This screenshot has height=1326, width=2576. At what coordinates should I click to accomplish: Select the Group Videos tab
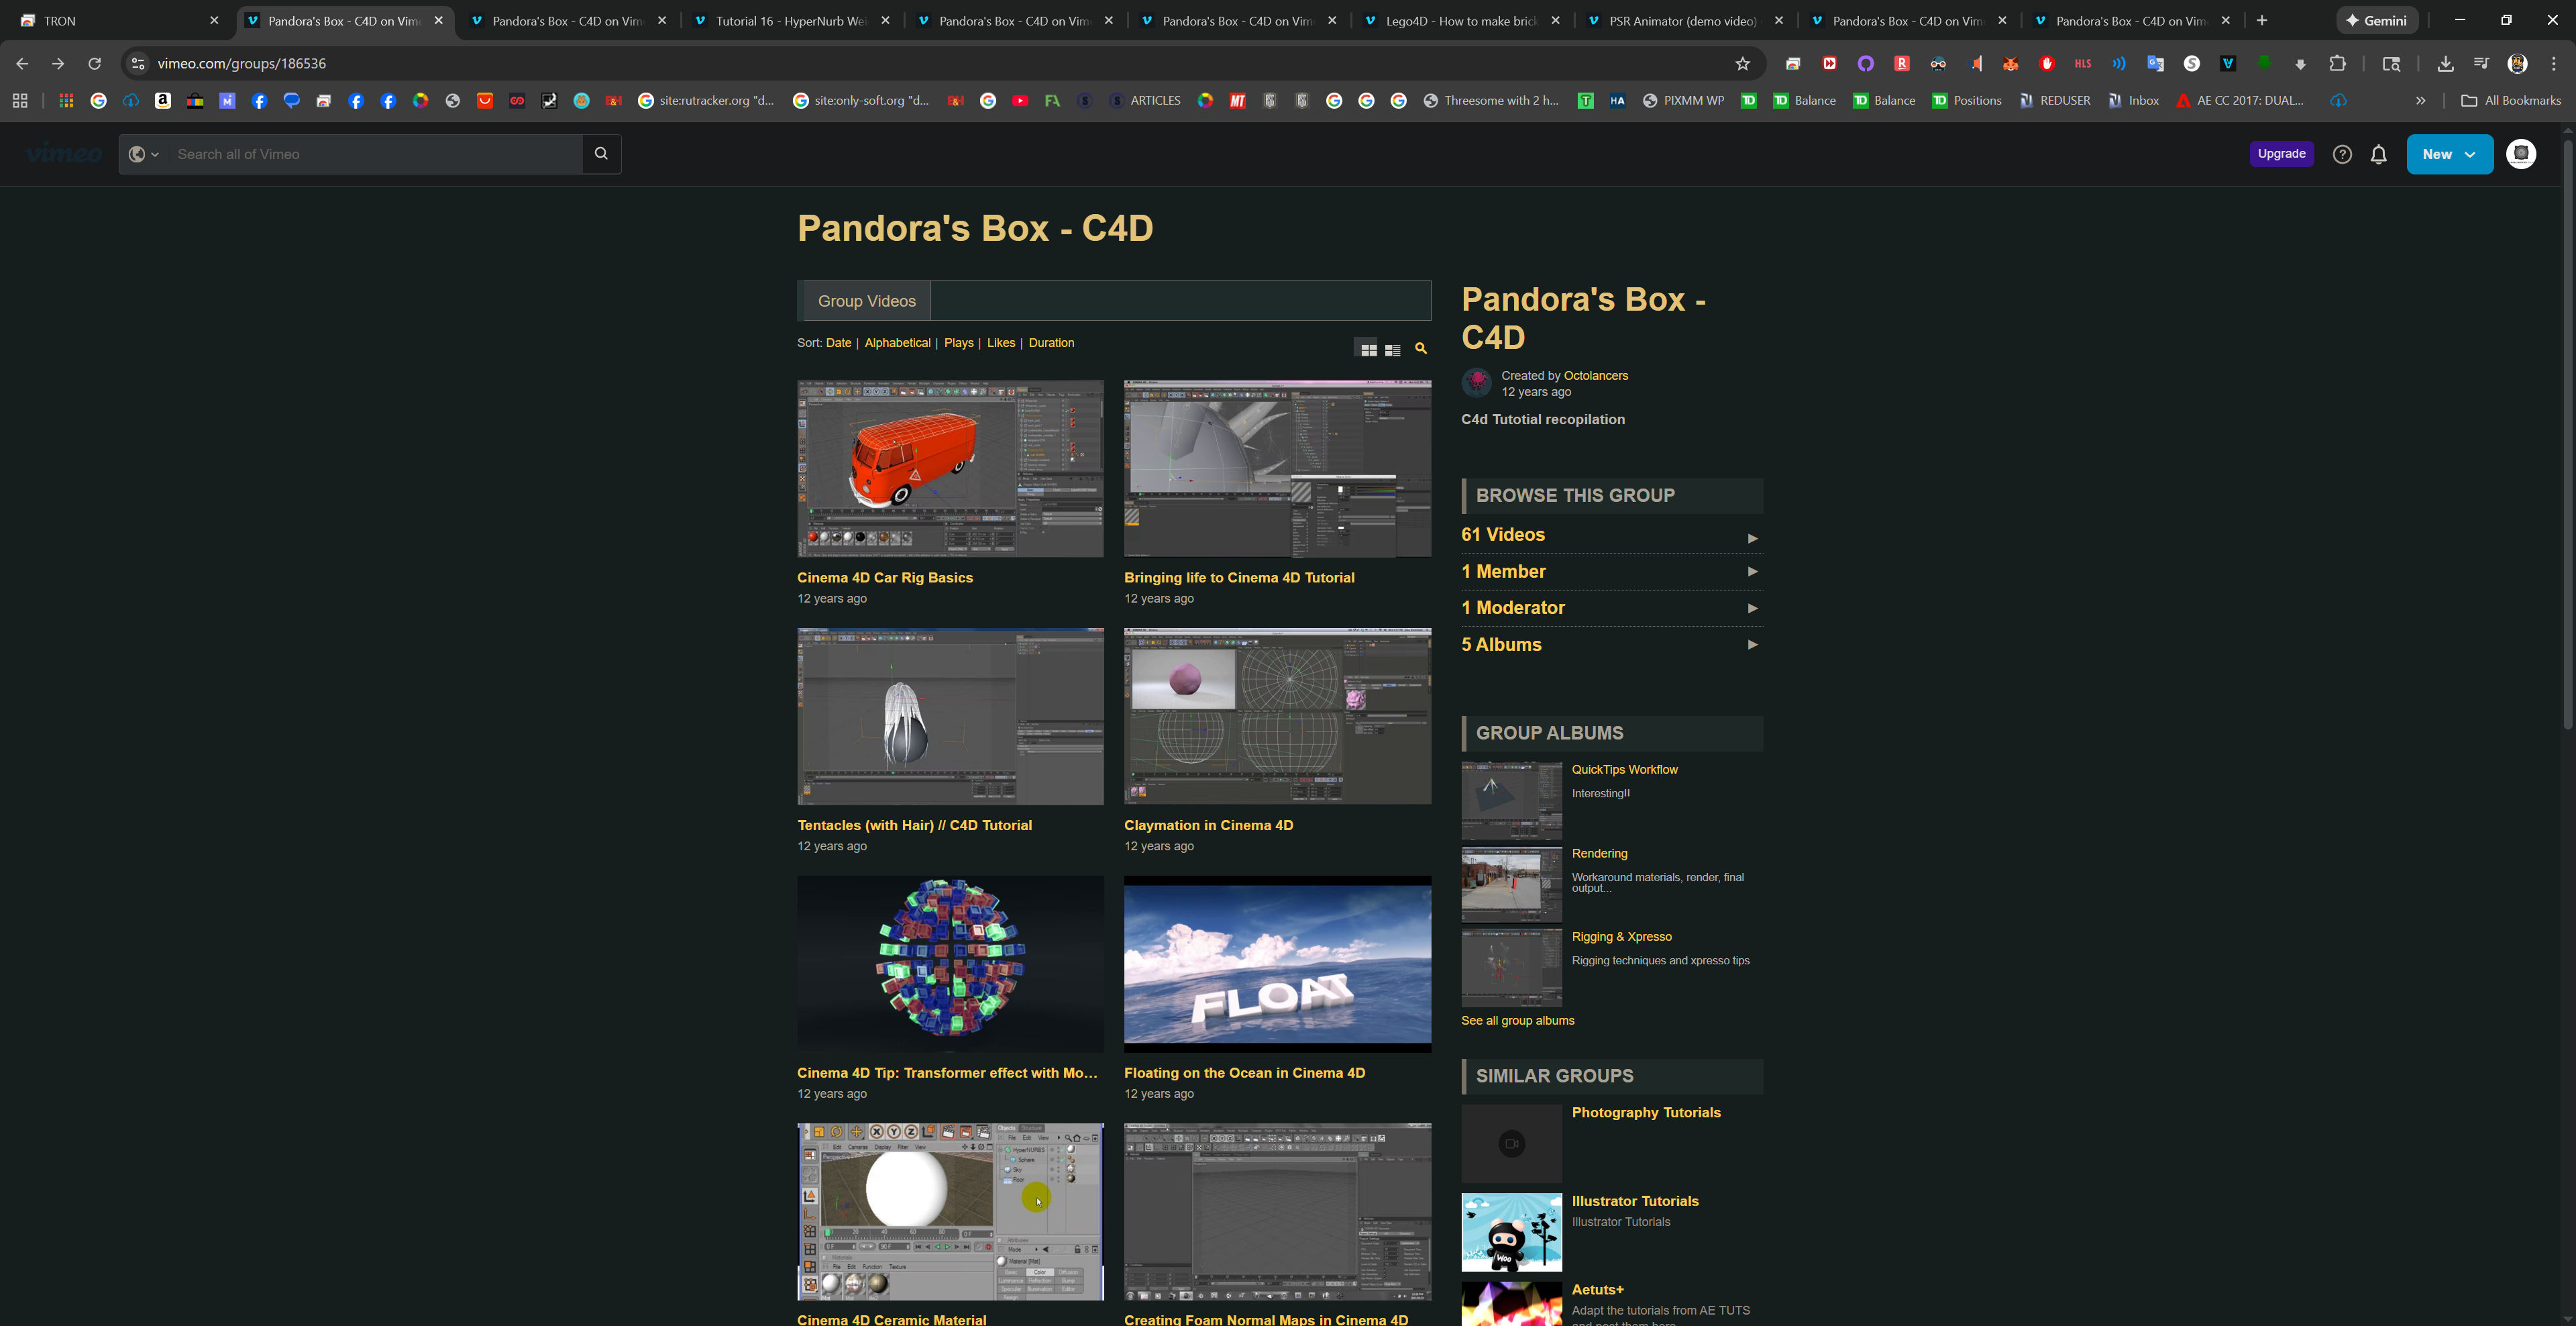[866, 301]
